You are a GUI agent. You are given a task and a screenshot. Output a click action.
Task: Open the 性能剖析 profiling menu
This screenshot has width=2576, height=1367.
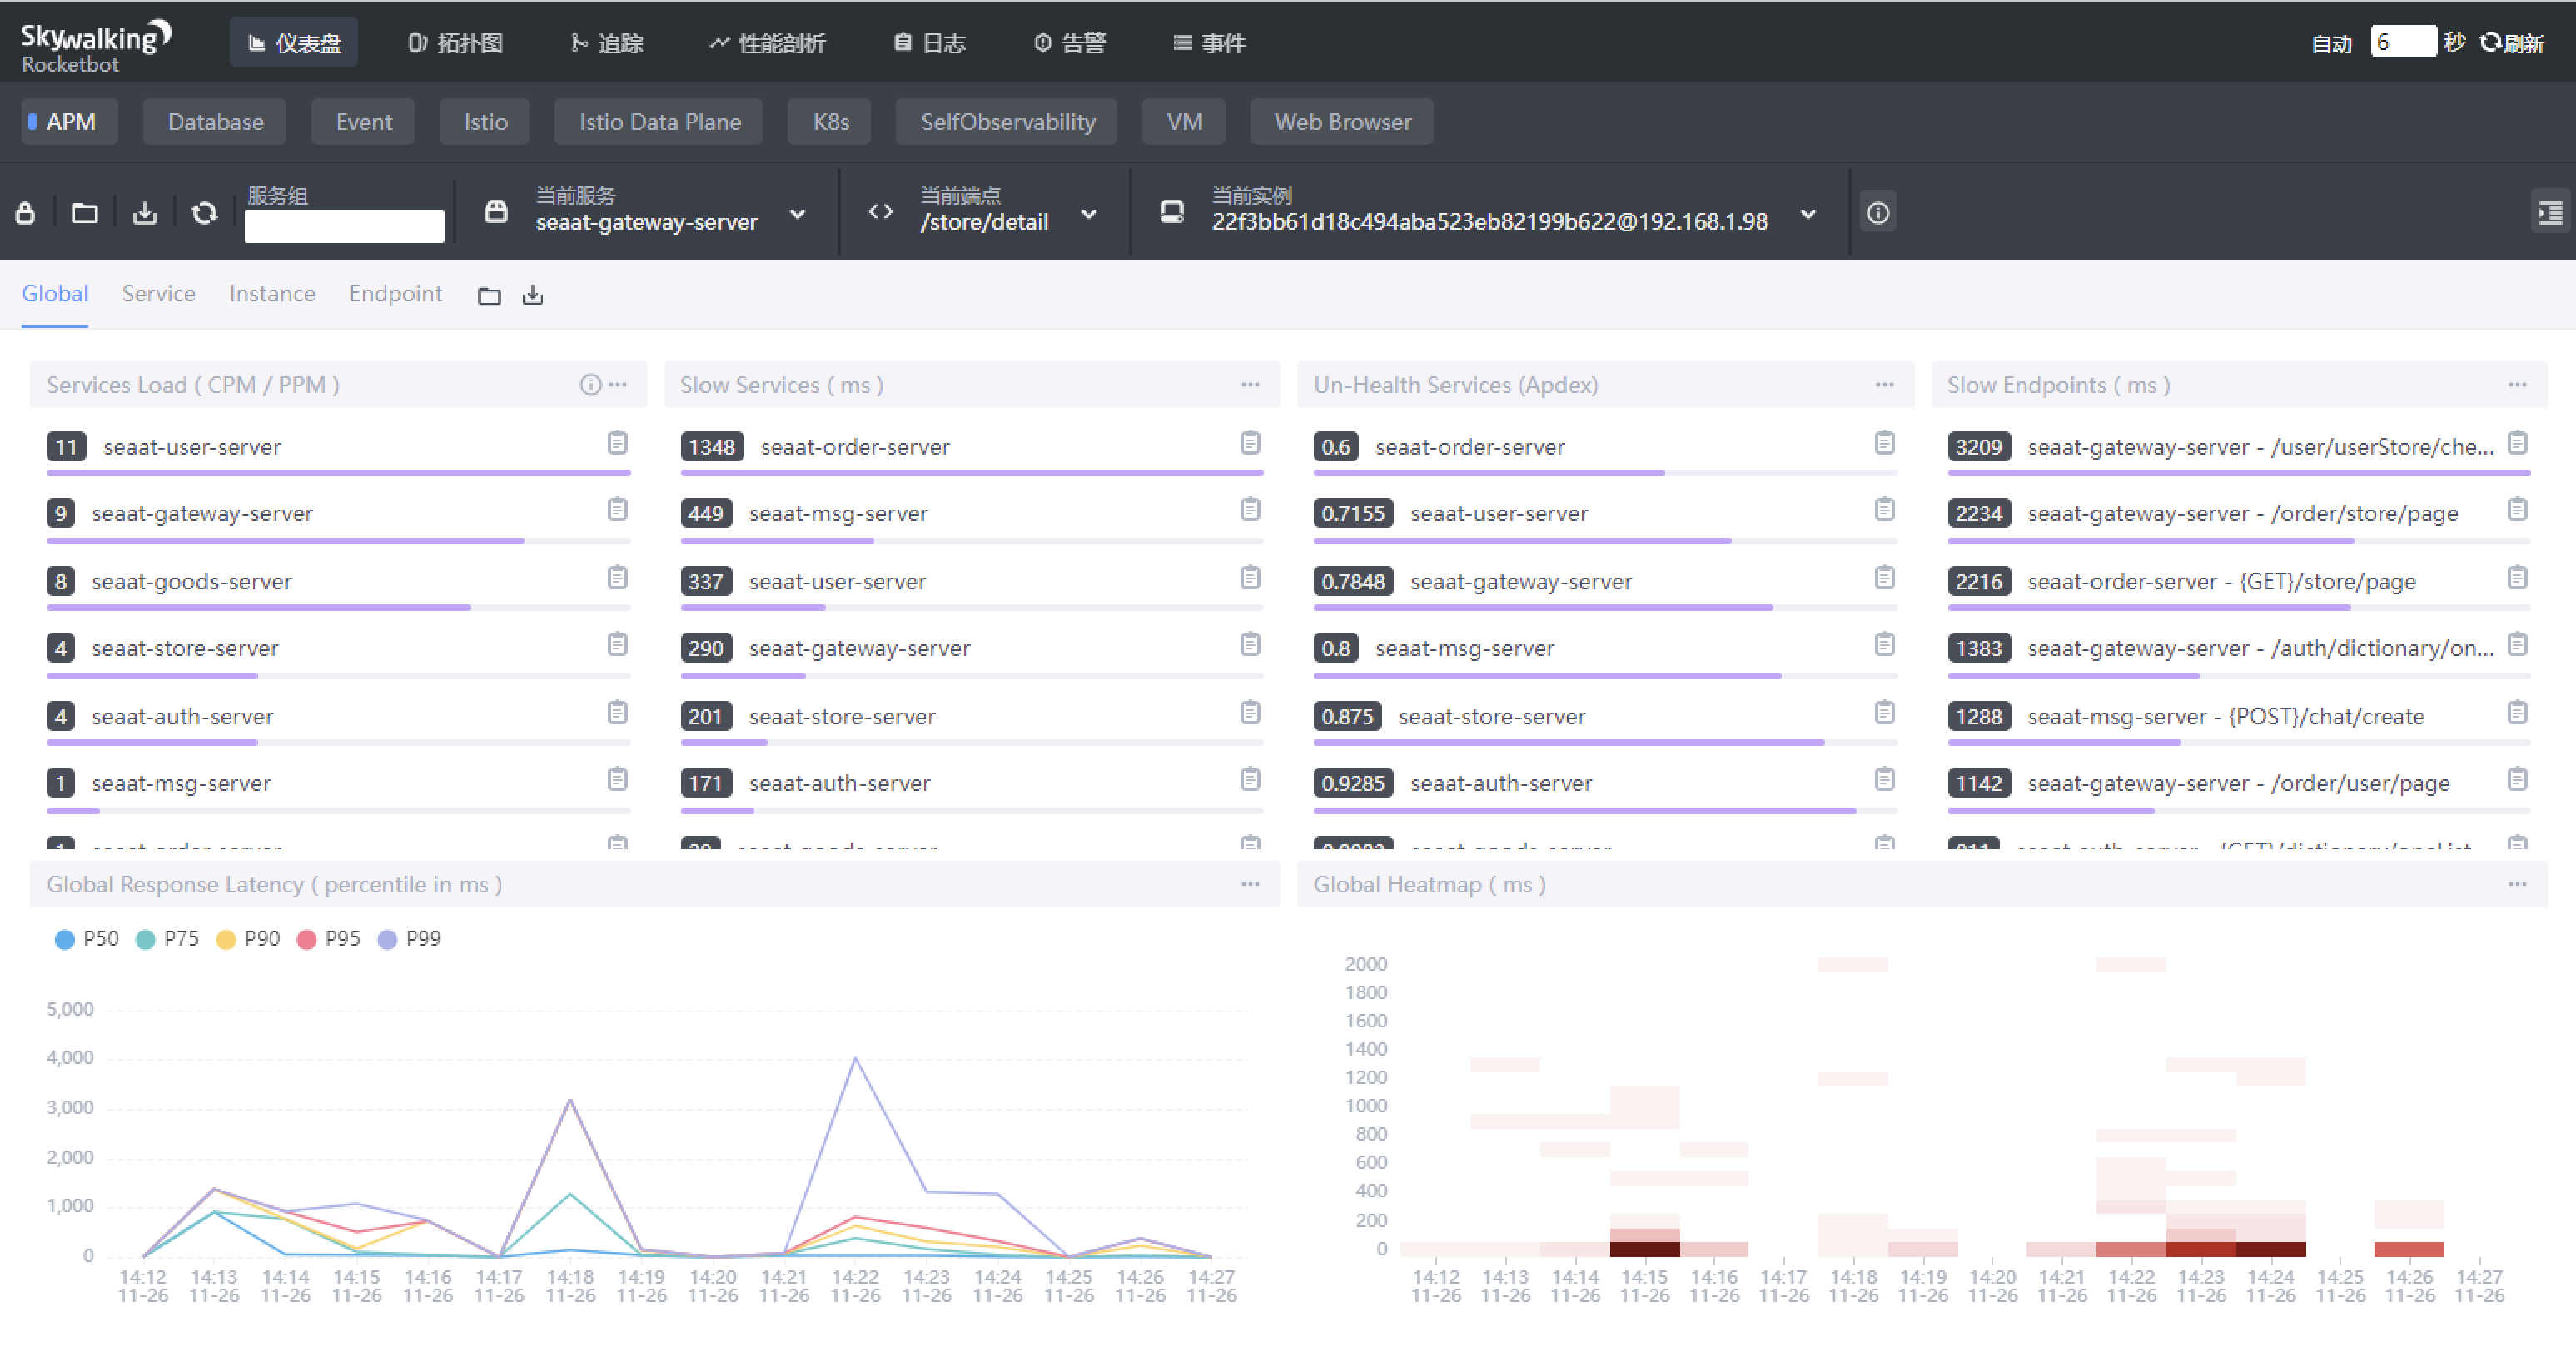[x=767, y=43]
